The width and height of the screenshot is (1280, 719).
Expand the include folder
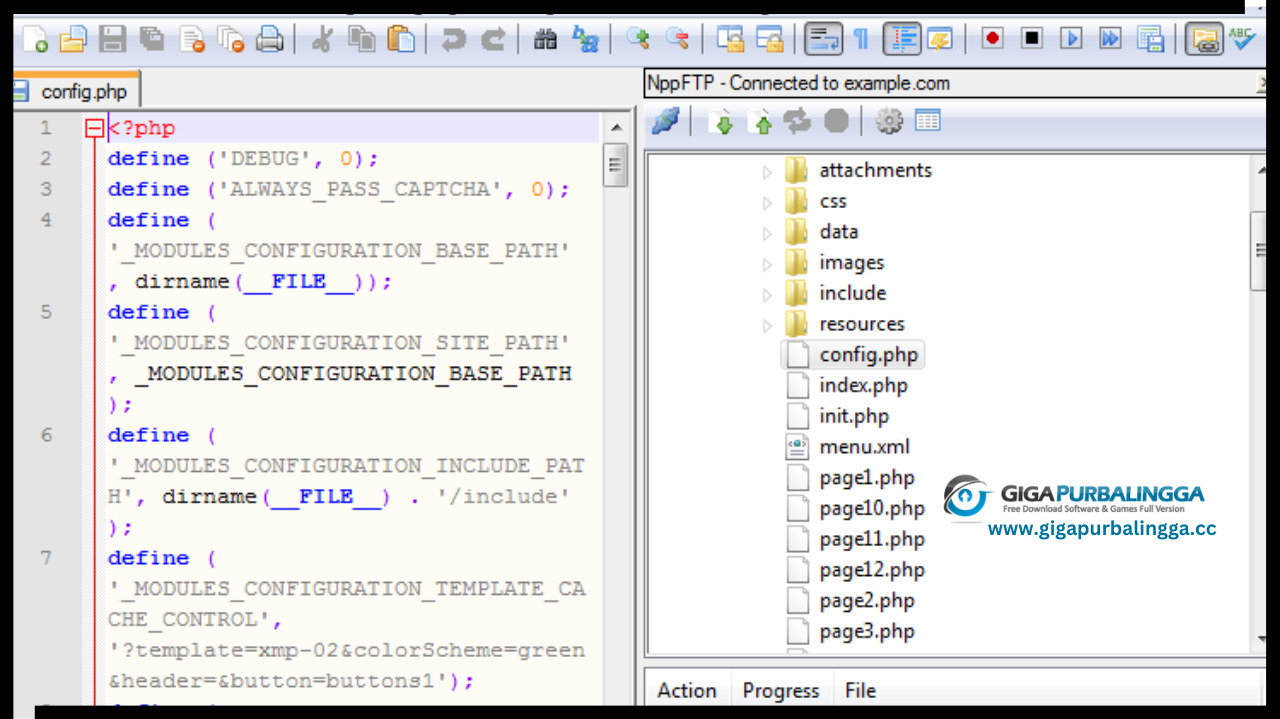tap(767, 295)
